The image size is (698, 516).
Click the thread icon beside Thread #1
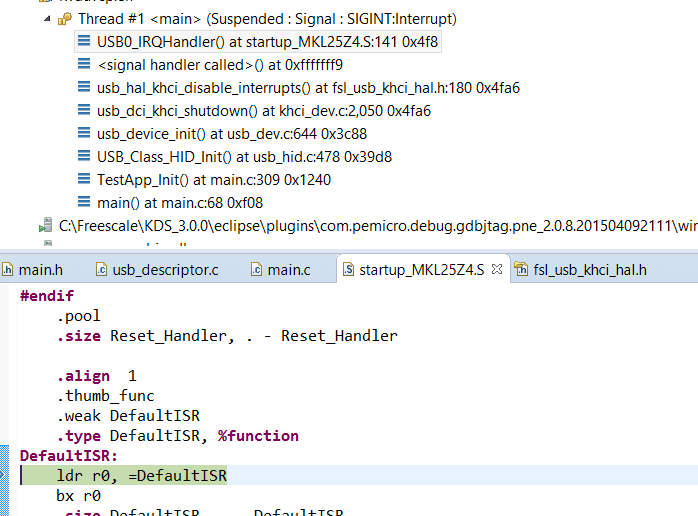coord(65,19)
